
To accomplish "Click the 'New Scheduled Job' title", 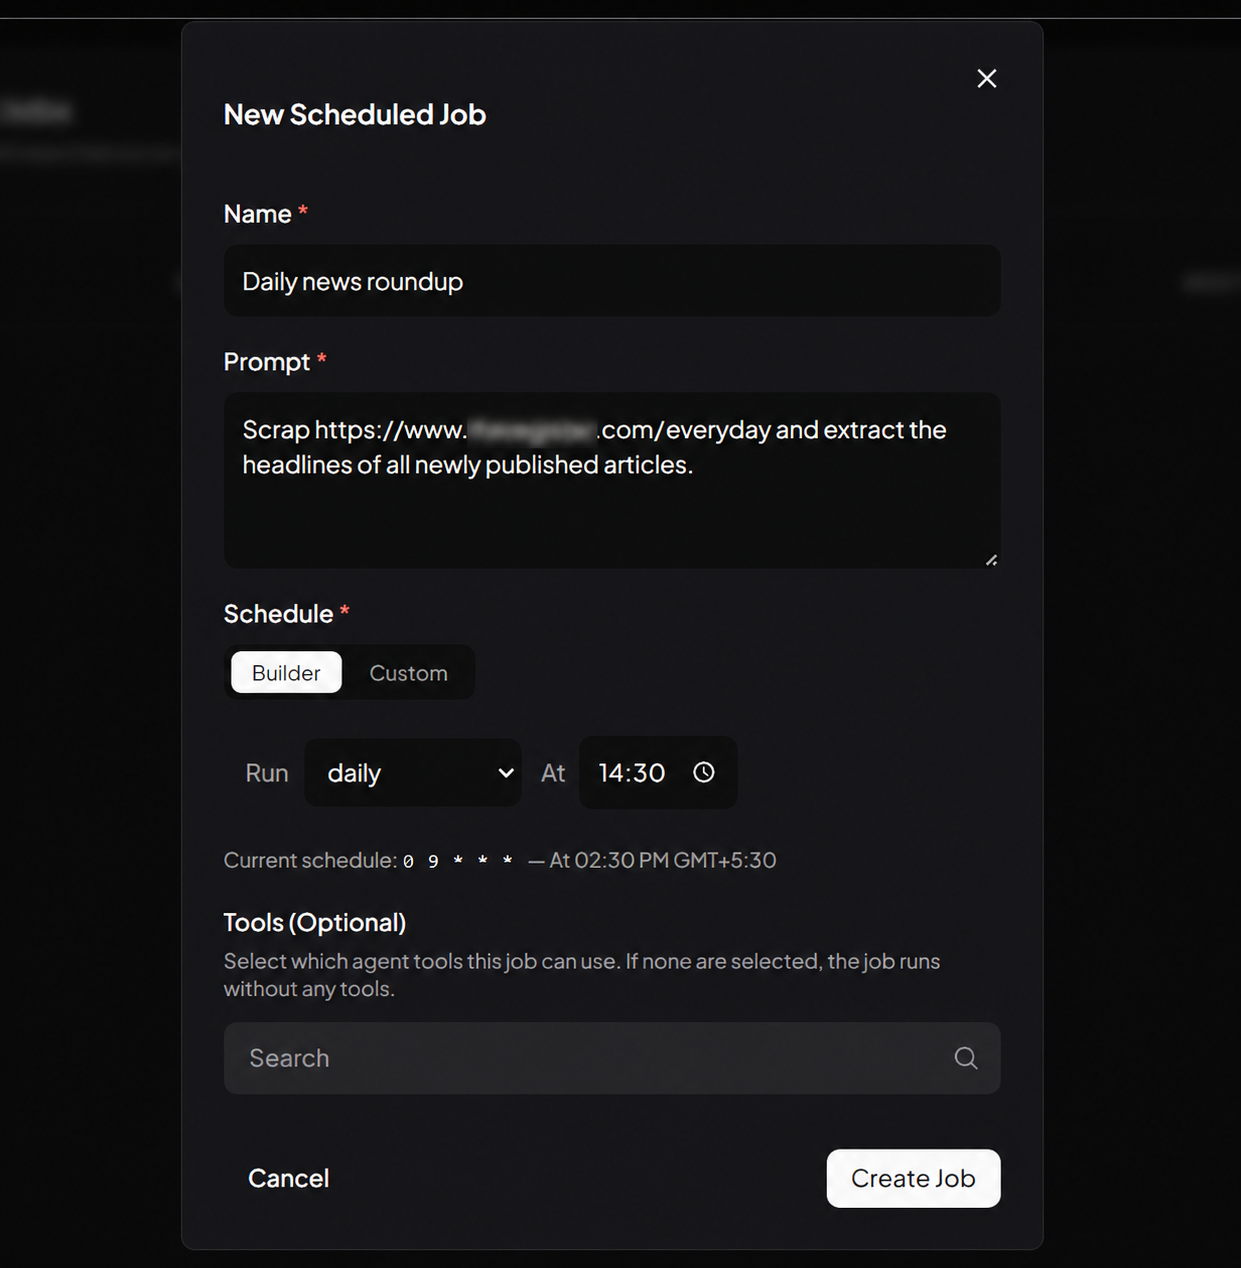I will pyautogui.click(x=355, y=114).
